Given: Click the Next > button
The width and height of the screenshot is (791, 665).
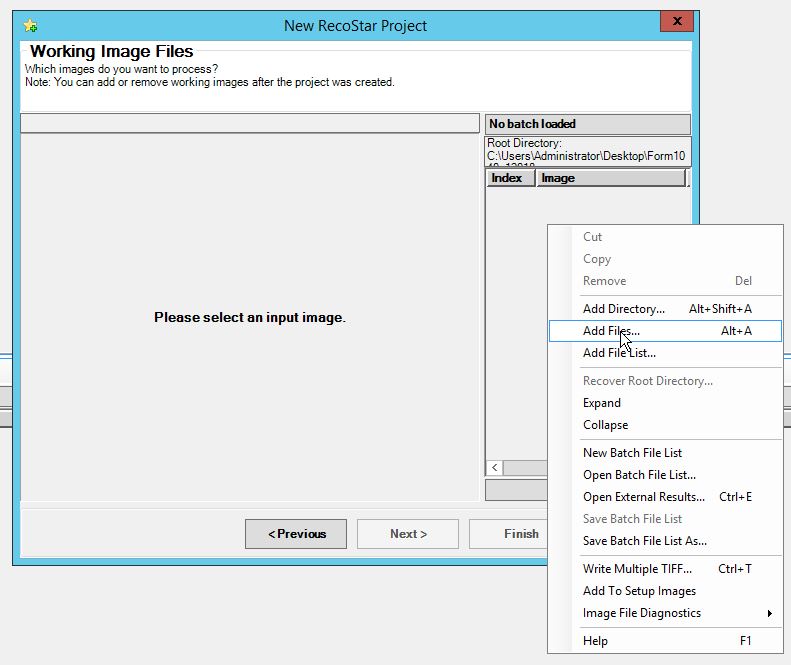Looking at the screenshot, I should click(x=408, y=534).
